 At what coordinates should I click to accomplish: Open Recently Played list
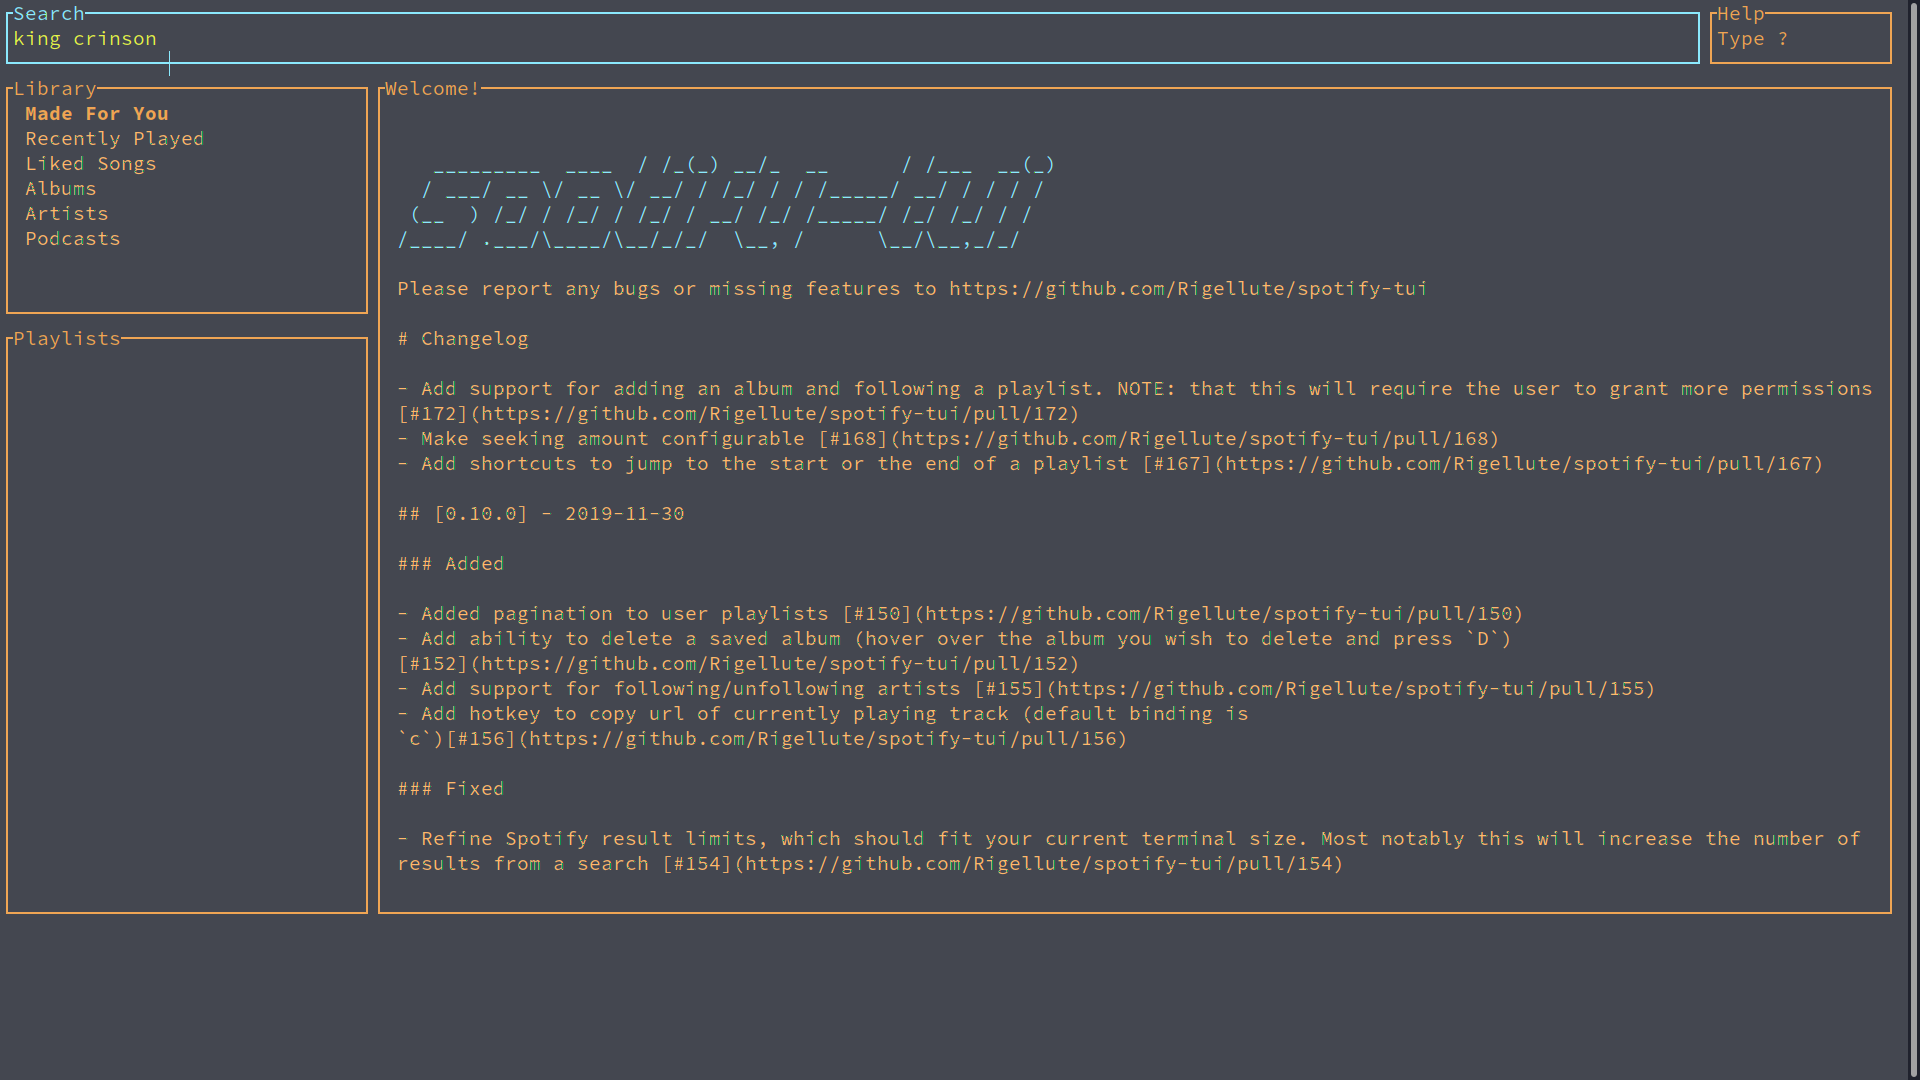[114, 139]
